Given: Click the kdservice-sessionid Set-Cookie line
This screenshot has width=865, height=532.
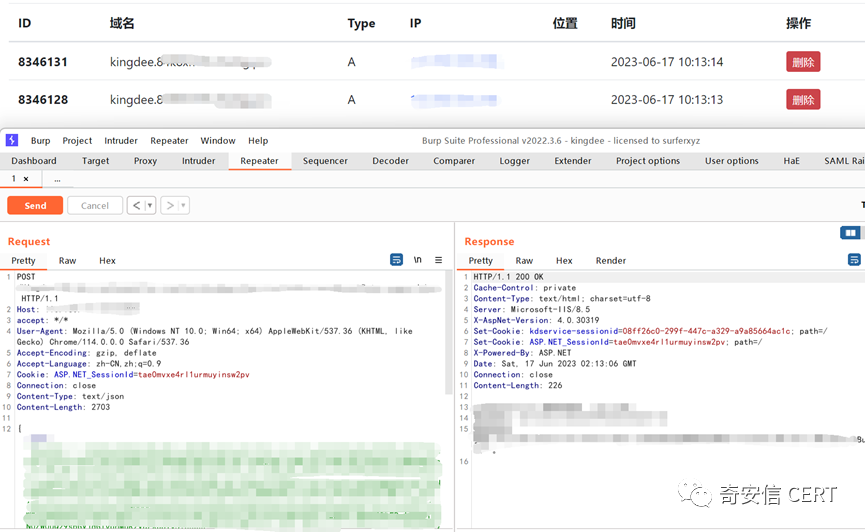Looking at the screenshot, I should 650,331.
